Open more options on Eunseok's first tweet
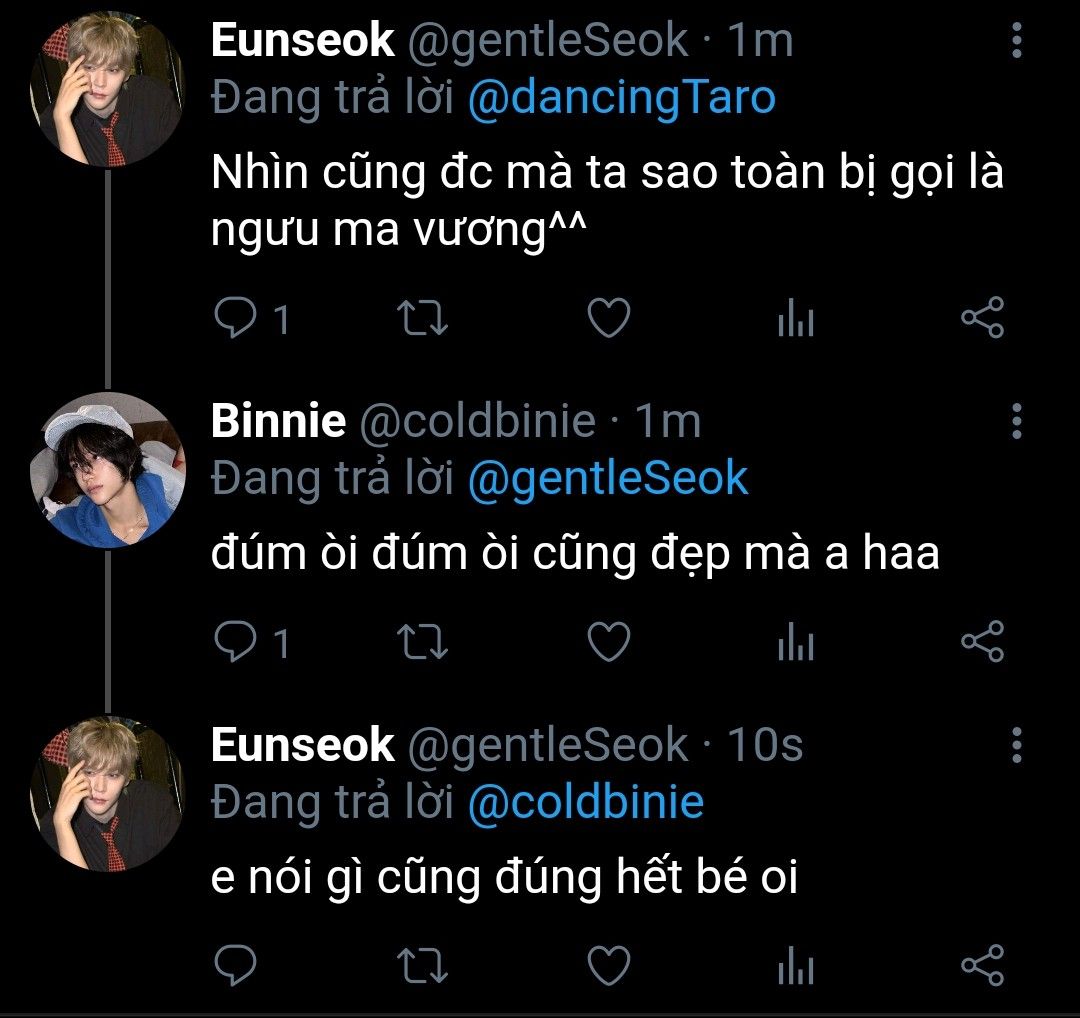 click(x=1016, y=40)
